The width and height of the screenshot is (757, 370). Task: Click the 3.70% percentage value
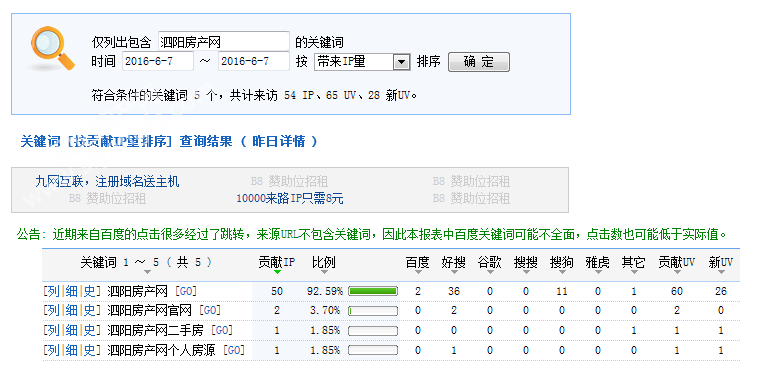click(324, 311)
